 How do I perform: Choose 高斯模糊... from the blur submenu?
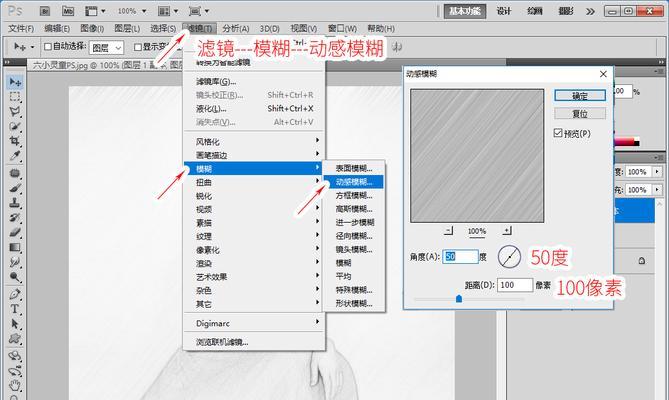353,209
